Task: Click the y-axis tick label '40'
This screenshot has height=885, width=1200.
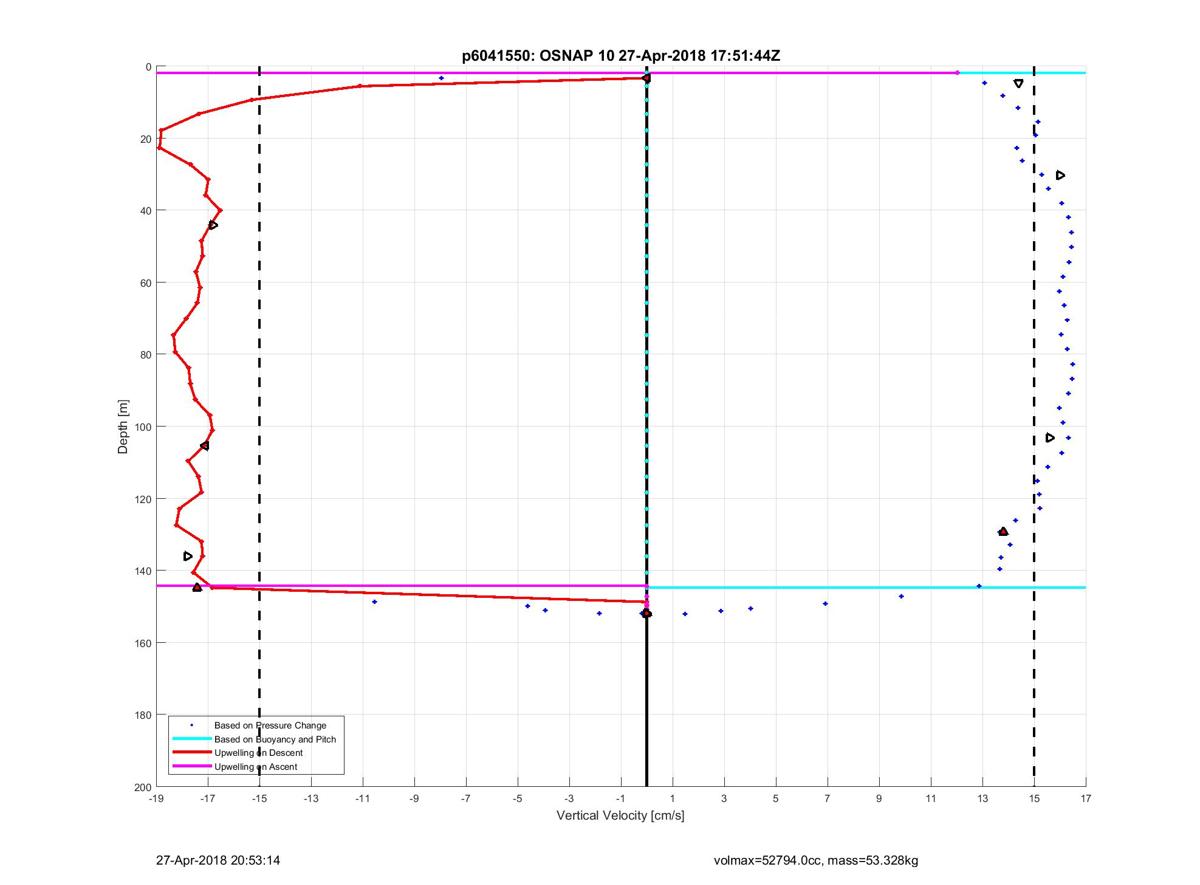Action: click(146, 211)
